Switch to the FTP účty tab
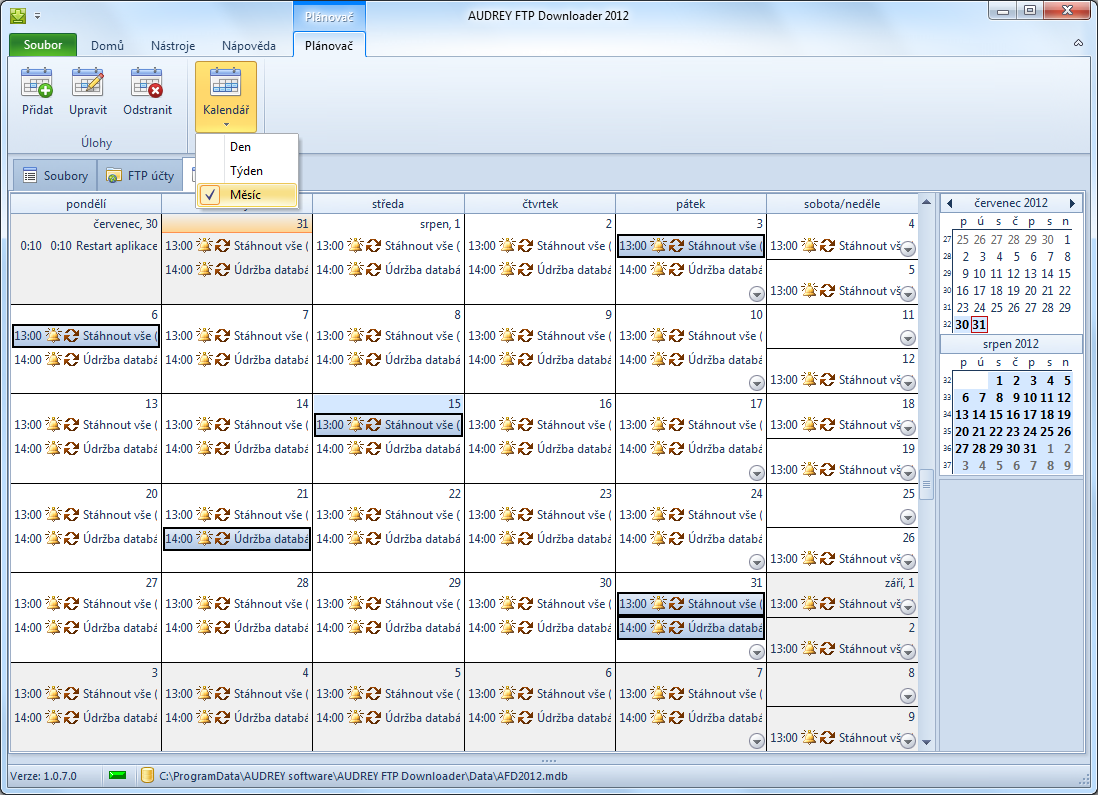 (x=140, y=176)
